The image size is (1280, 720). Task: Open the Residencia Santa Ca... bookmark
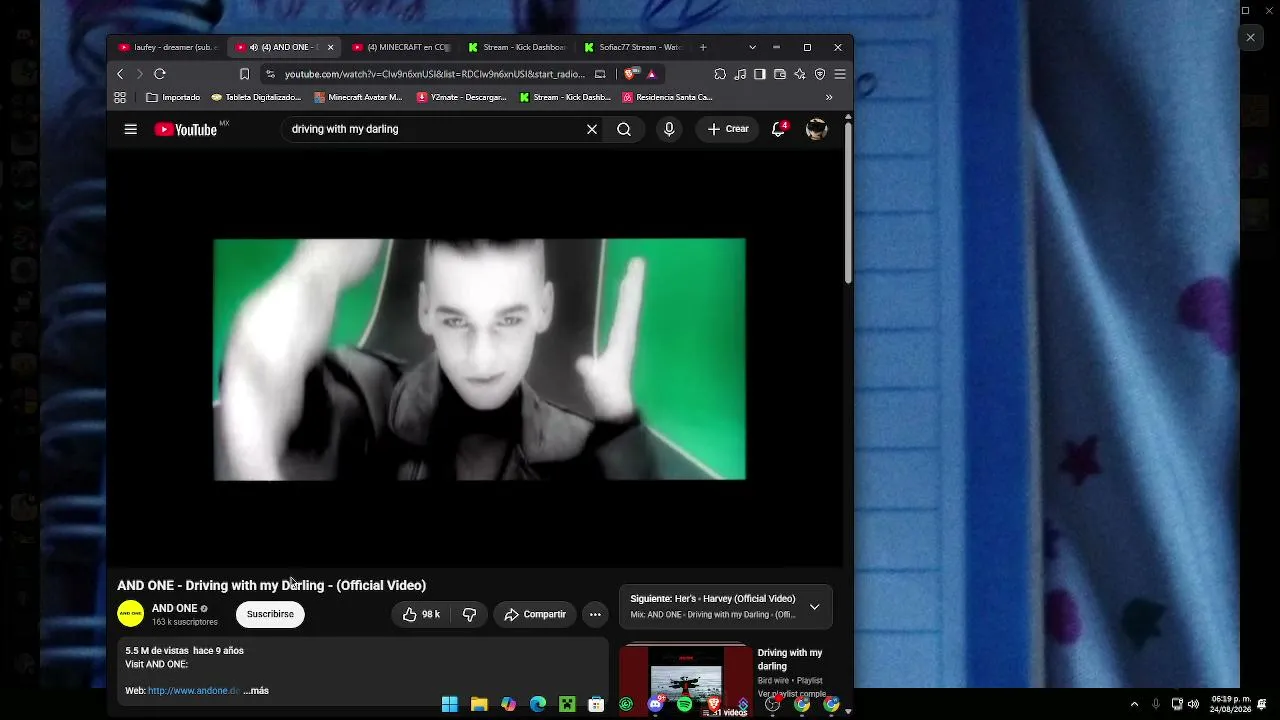coord(667,97)
